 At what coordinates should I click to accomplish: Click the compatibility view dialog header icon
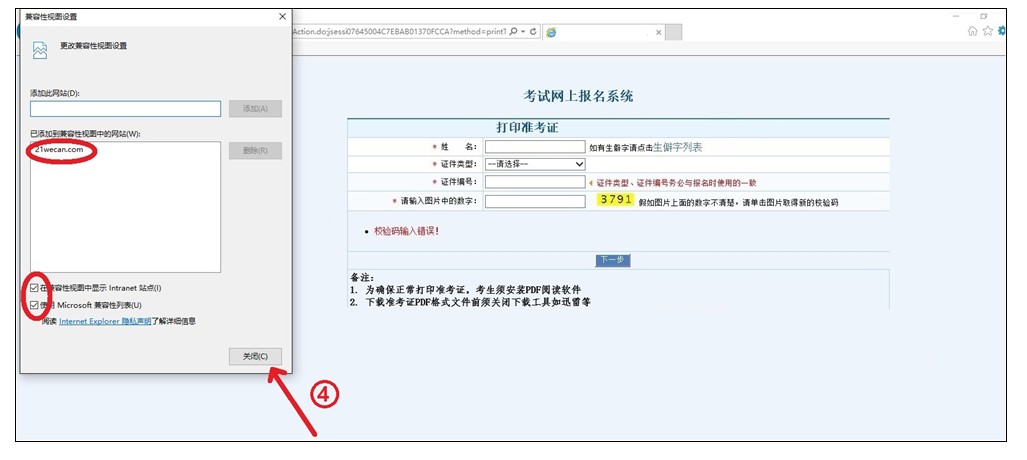(x=40, y=50)
